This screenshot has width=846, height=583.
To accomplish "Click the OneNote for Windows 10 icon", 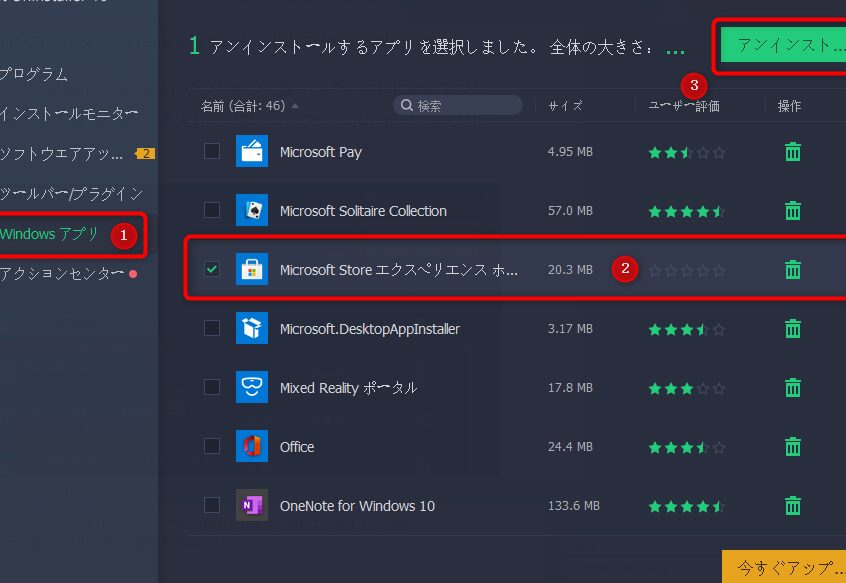I will pos(252,505).
